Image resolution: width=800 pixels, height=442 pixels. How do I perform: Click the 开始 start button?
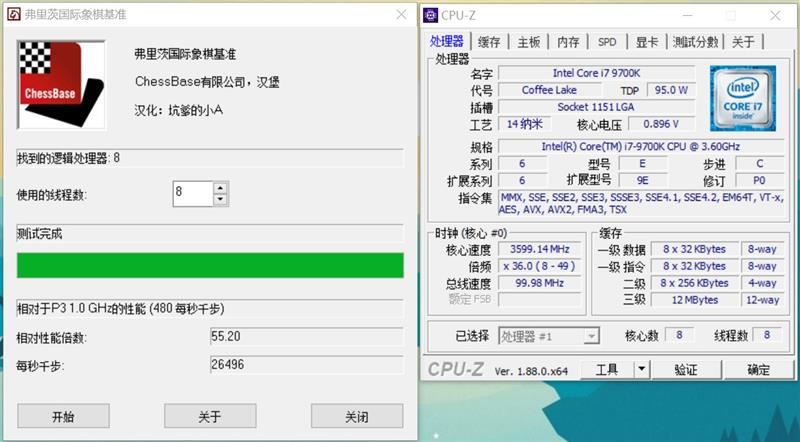point(63,416)
